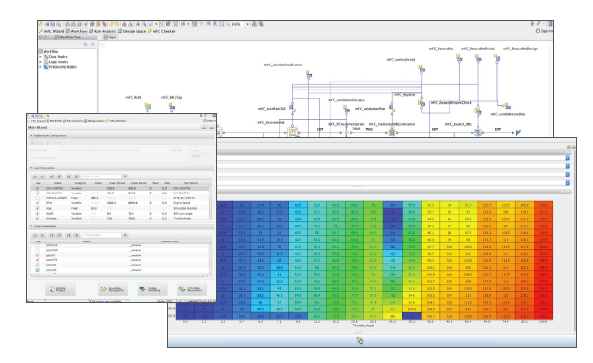Open the mFC Checker tab

click(x=162, y=31)
